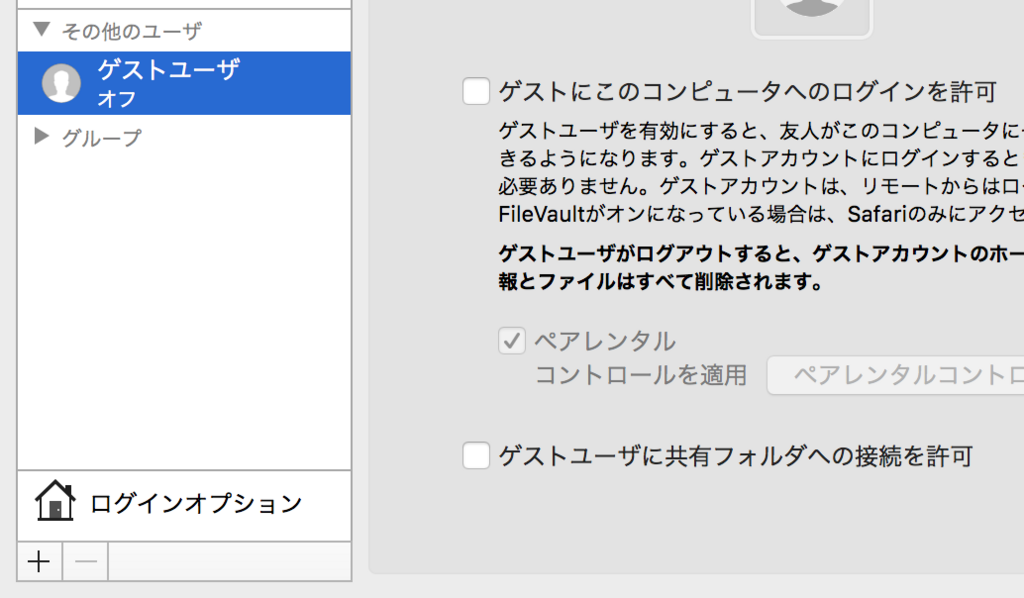The width and height of the screenshot is (1024, 598).
Task: Enable ゲストユーザに共有フォルダへの接続を許可 checkbox
Action: click(x=476, y=455)
